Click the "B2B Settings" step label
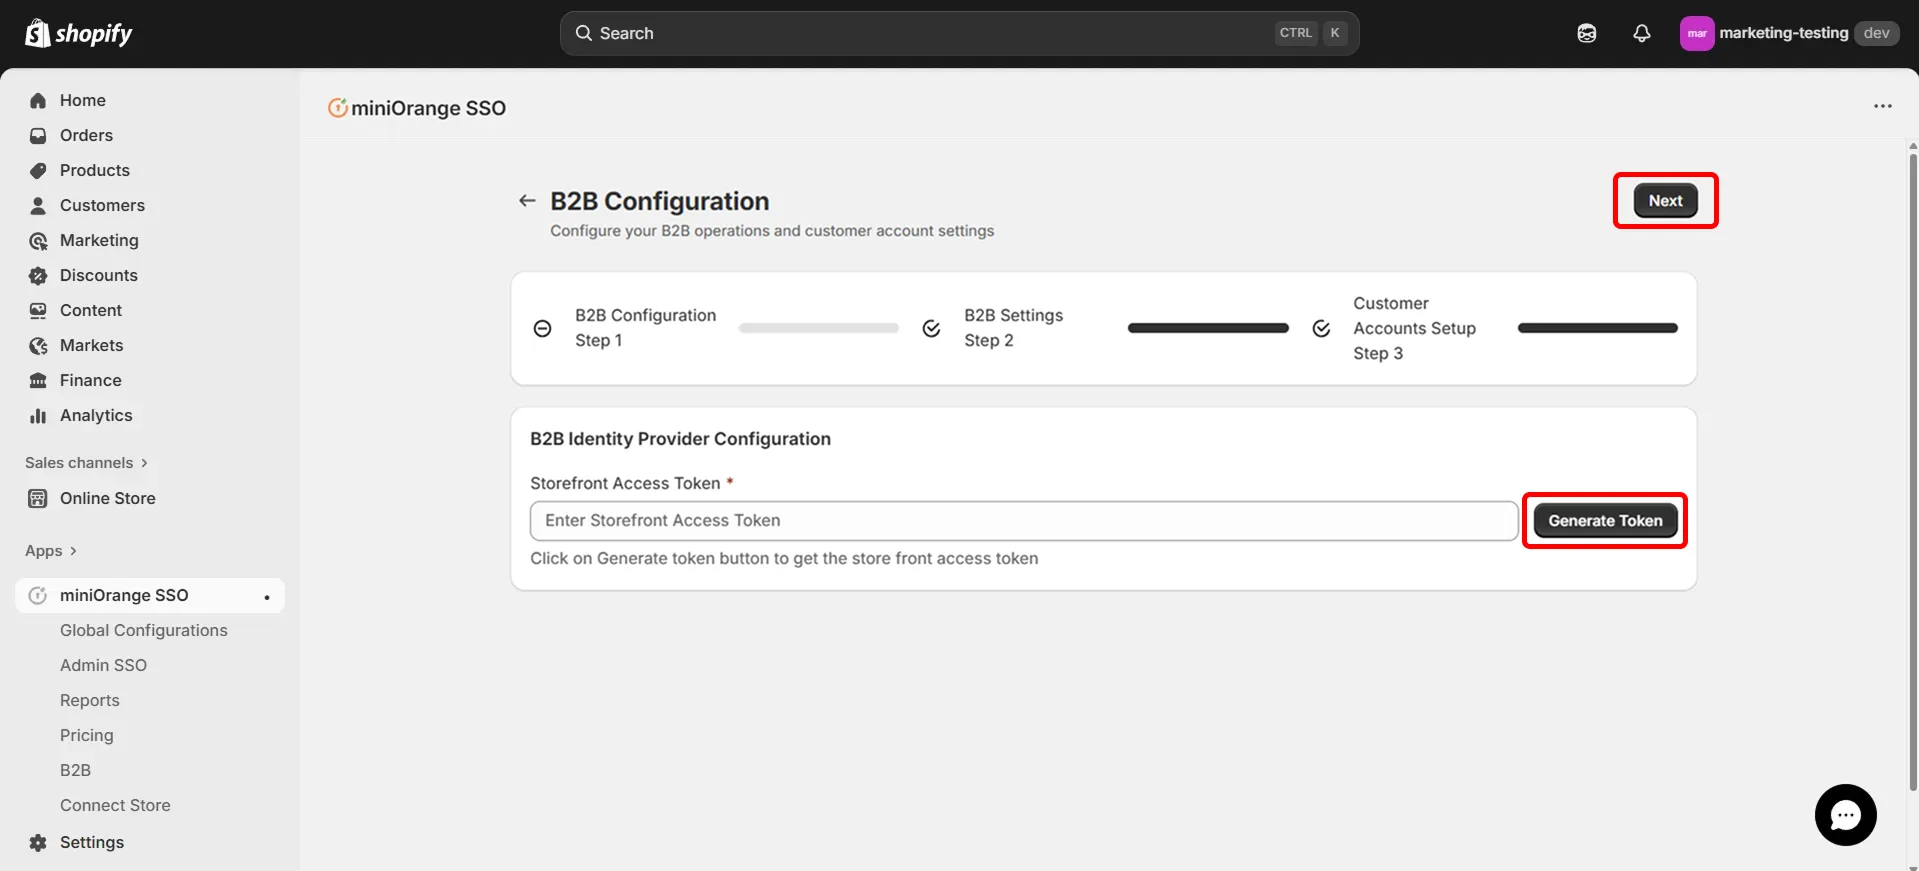Screen dimensions: 1919x871 point(1014,315)
